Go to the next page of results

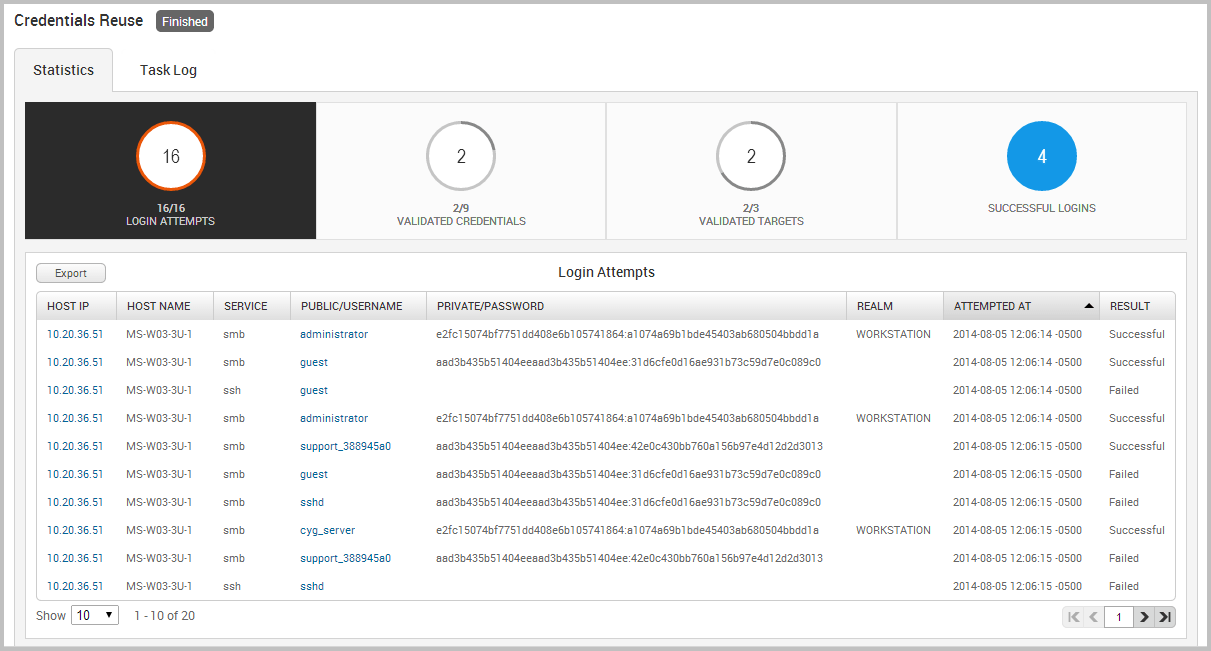pyautogui.click(x=1144, y=617)
